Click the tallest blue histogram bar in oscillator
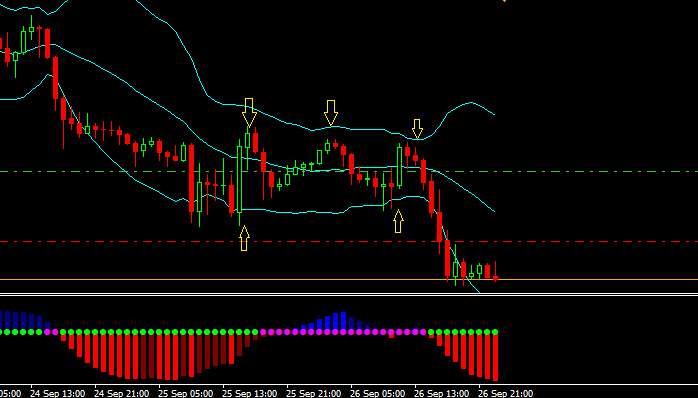698x398 pixels. click(343, 322)
